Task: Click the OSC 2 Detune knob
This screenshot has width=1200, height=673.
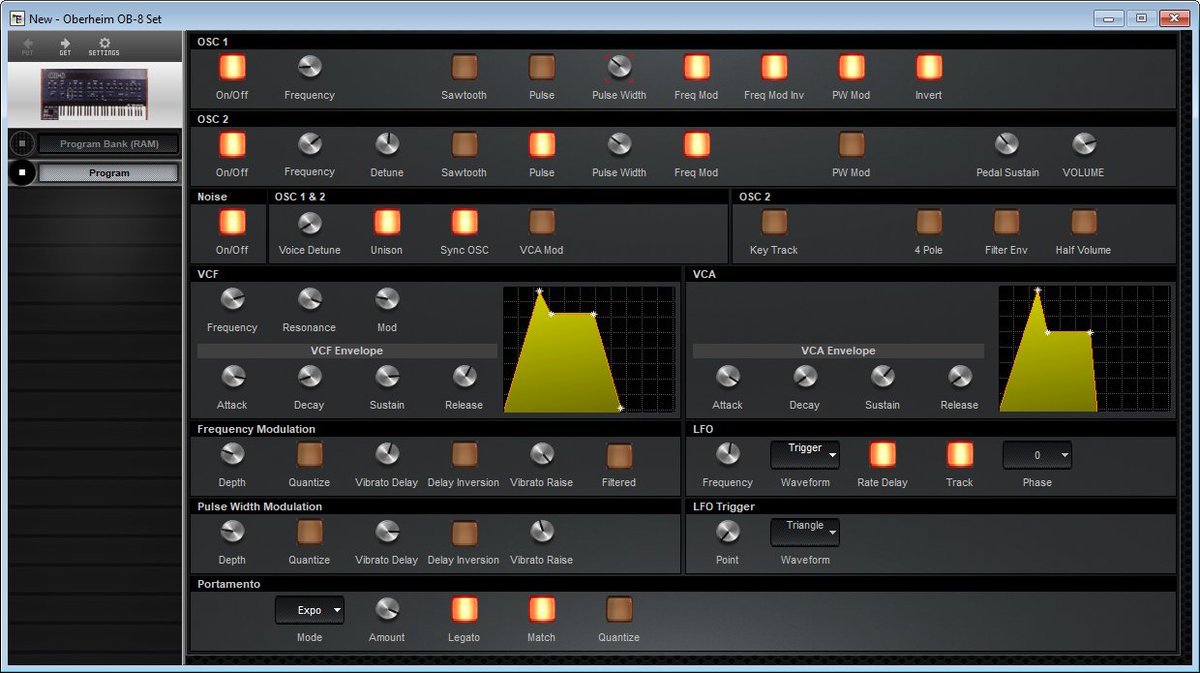Action: pos(387,144)
